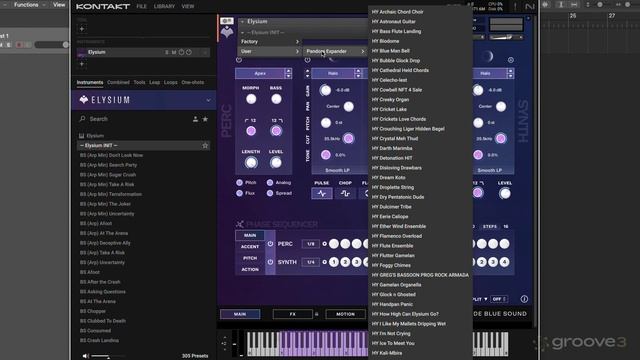Click the favorites star filter icon
This screenshot has width=640, height=360.
(x=205, y=119)
